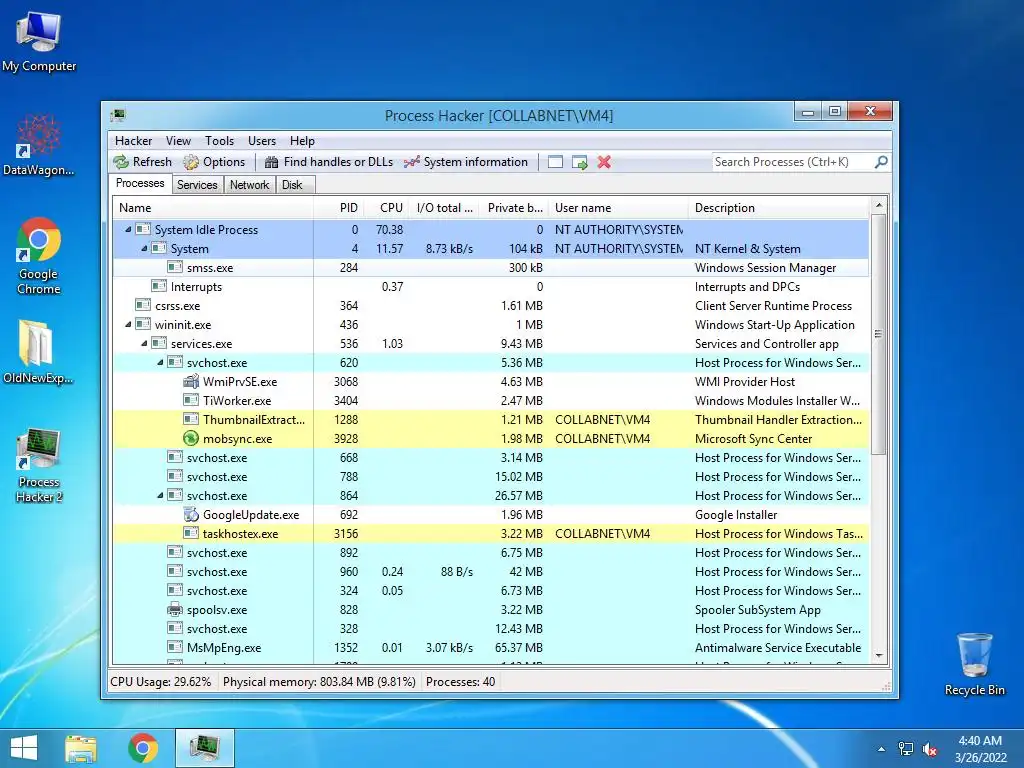This screenshot has width=1024, height=768.
Task: Collapse svchost.exe PID 620 node
Action: click(160, 362)
